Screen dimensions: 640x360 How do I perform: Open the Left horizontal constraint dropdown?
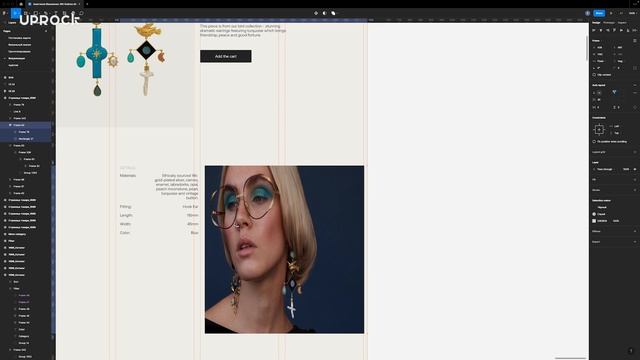click(617, 126)
